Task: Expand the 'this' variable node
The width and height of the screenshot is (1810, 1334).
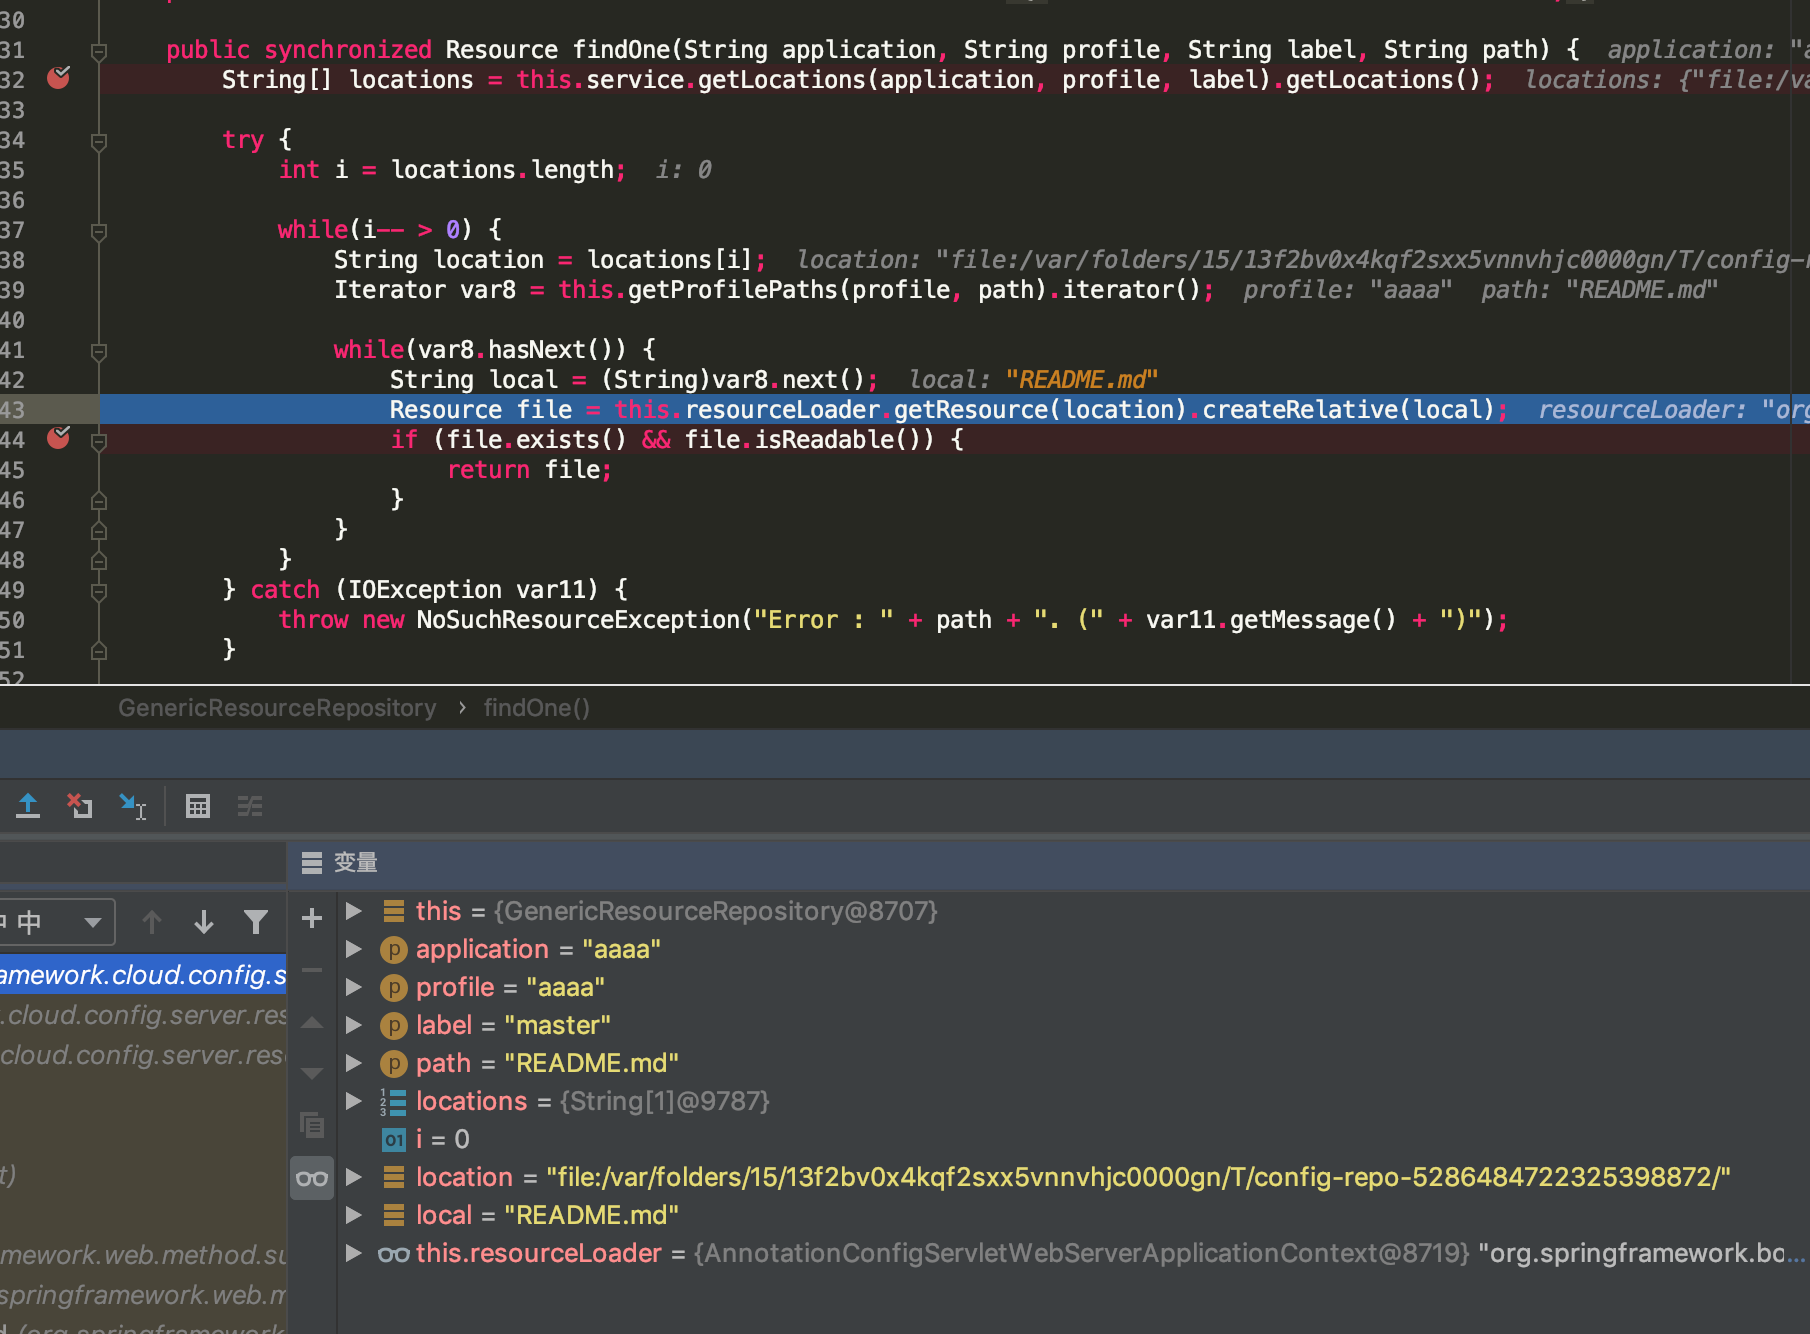Action: (x=353, y=911)
